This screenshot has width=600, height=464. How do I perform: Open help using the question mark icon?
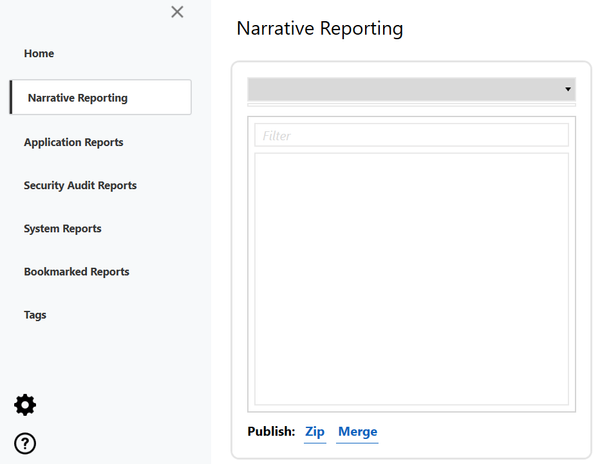click(x=25, y=443)
